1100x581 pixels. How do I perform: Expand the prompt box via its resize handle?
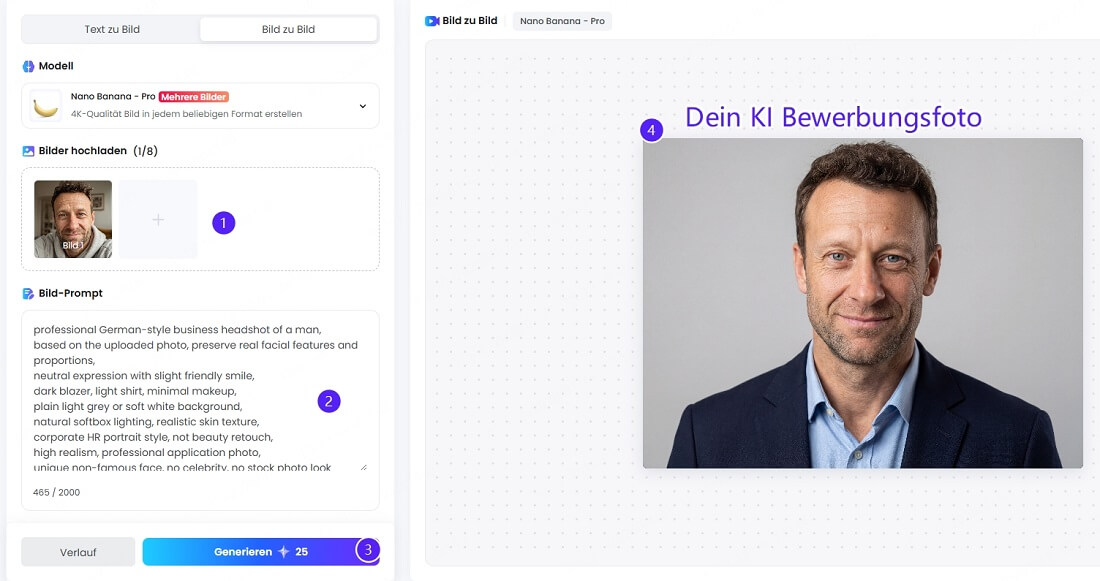[x=363, y=465]
